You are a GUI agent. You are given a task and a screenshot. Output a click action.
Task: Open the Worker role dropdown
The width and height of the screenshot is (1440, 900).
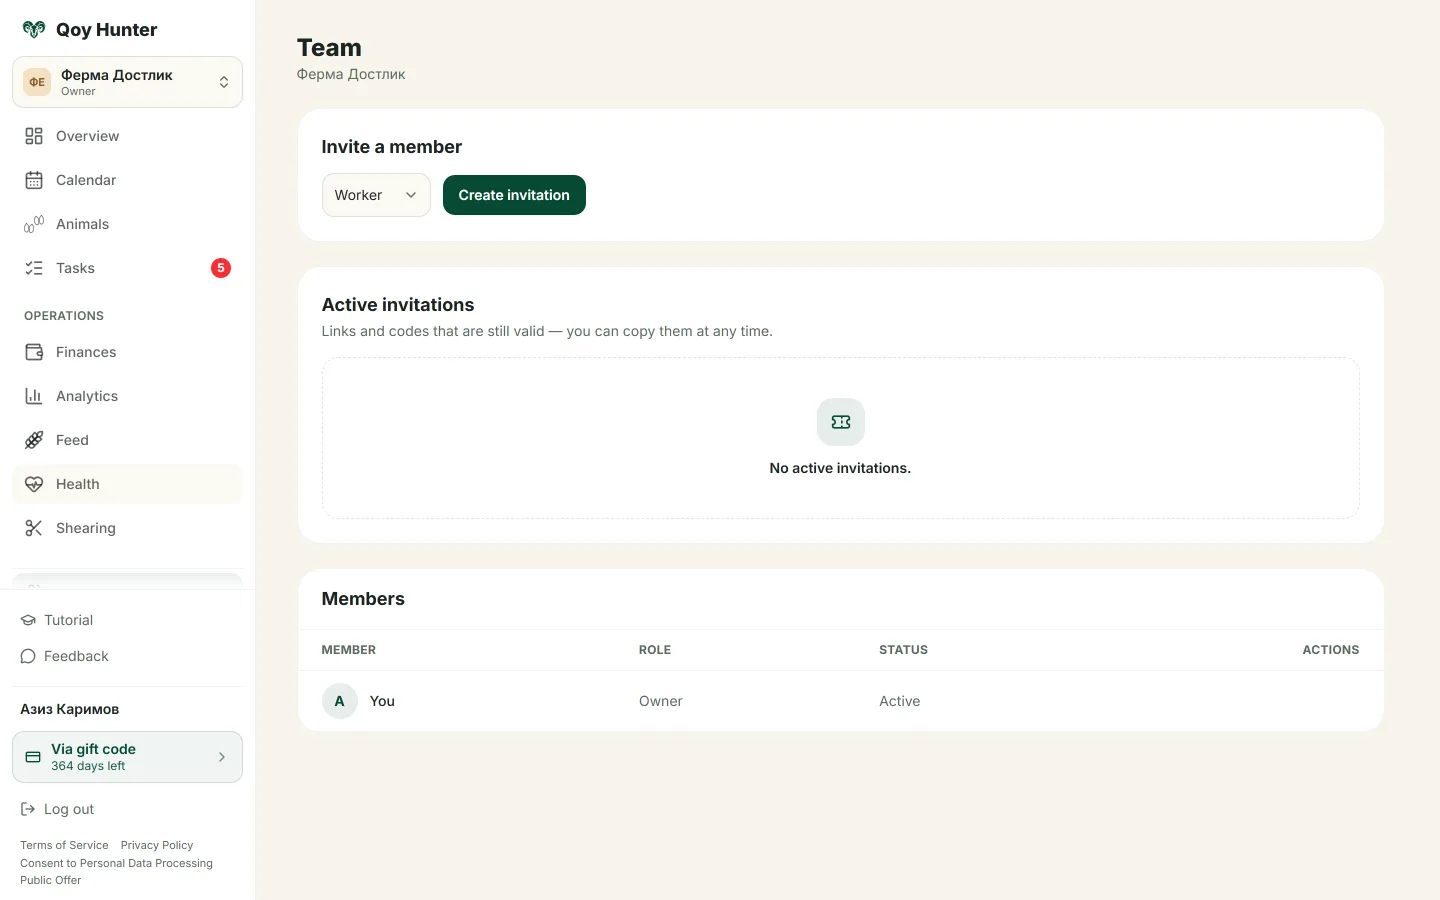(x=376, y=195)
